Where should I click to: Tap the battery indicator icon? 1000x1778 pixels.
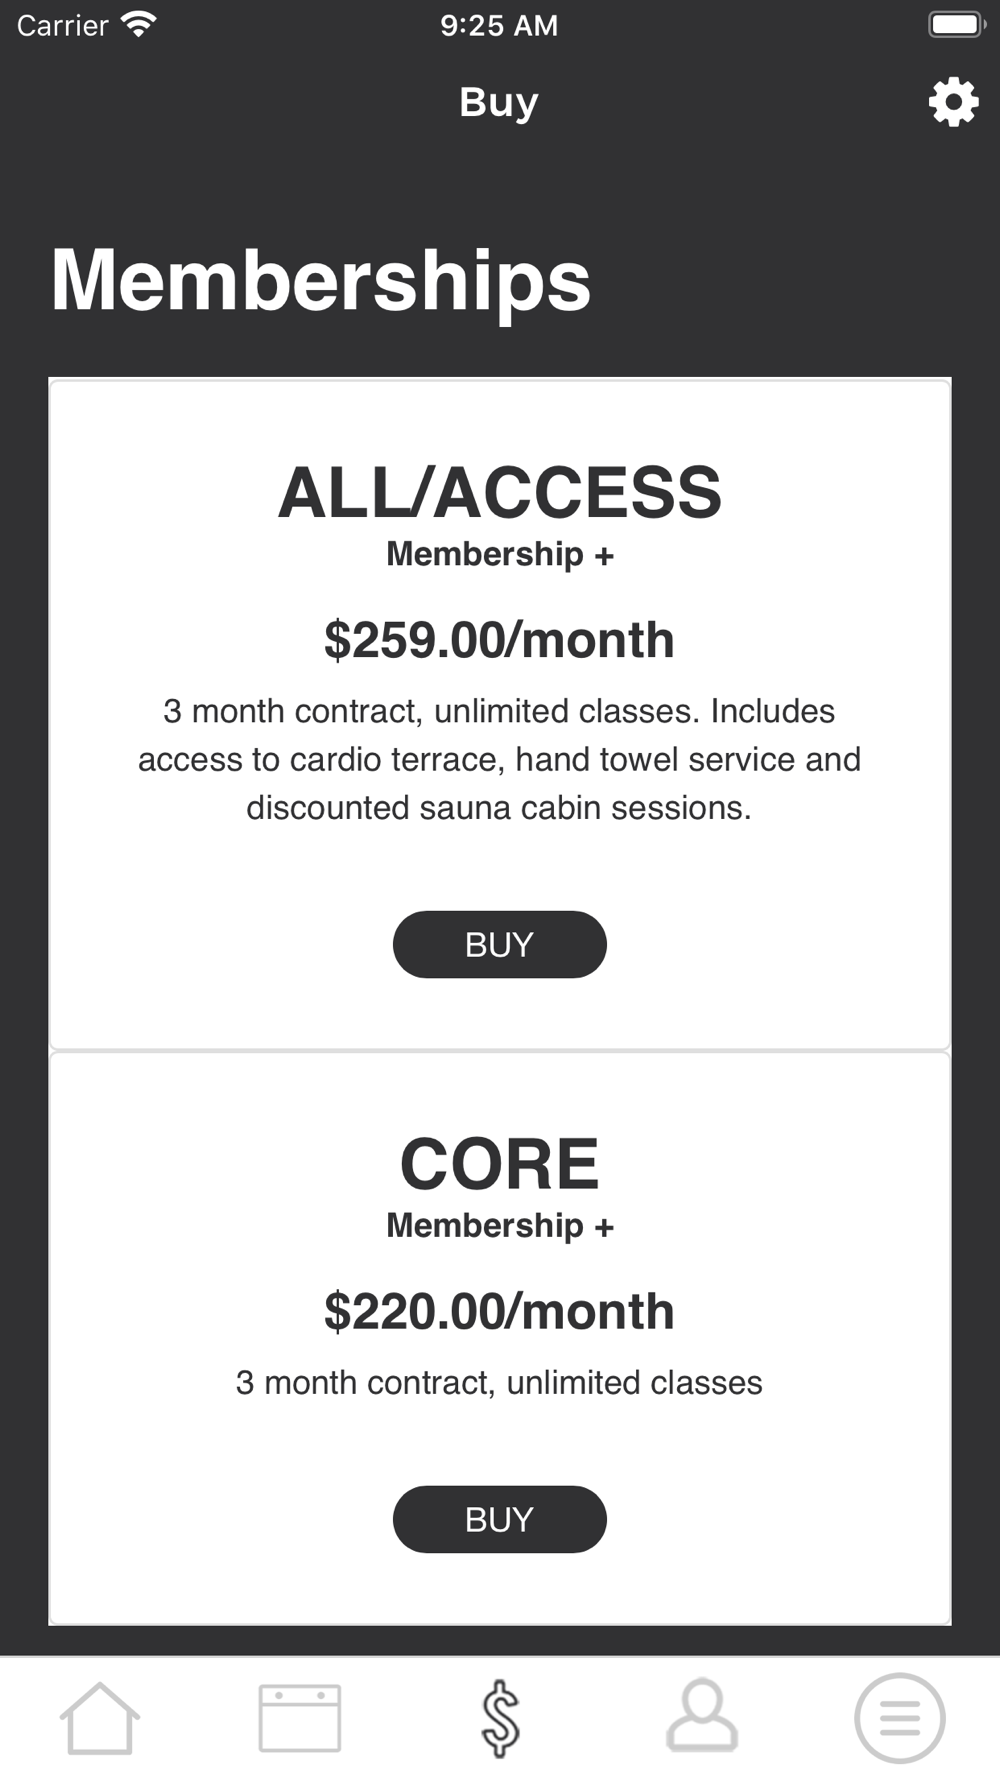pyautogui.click(x=957, y=25)
